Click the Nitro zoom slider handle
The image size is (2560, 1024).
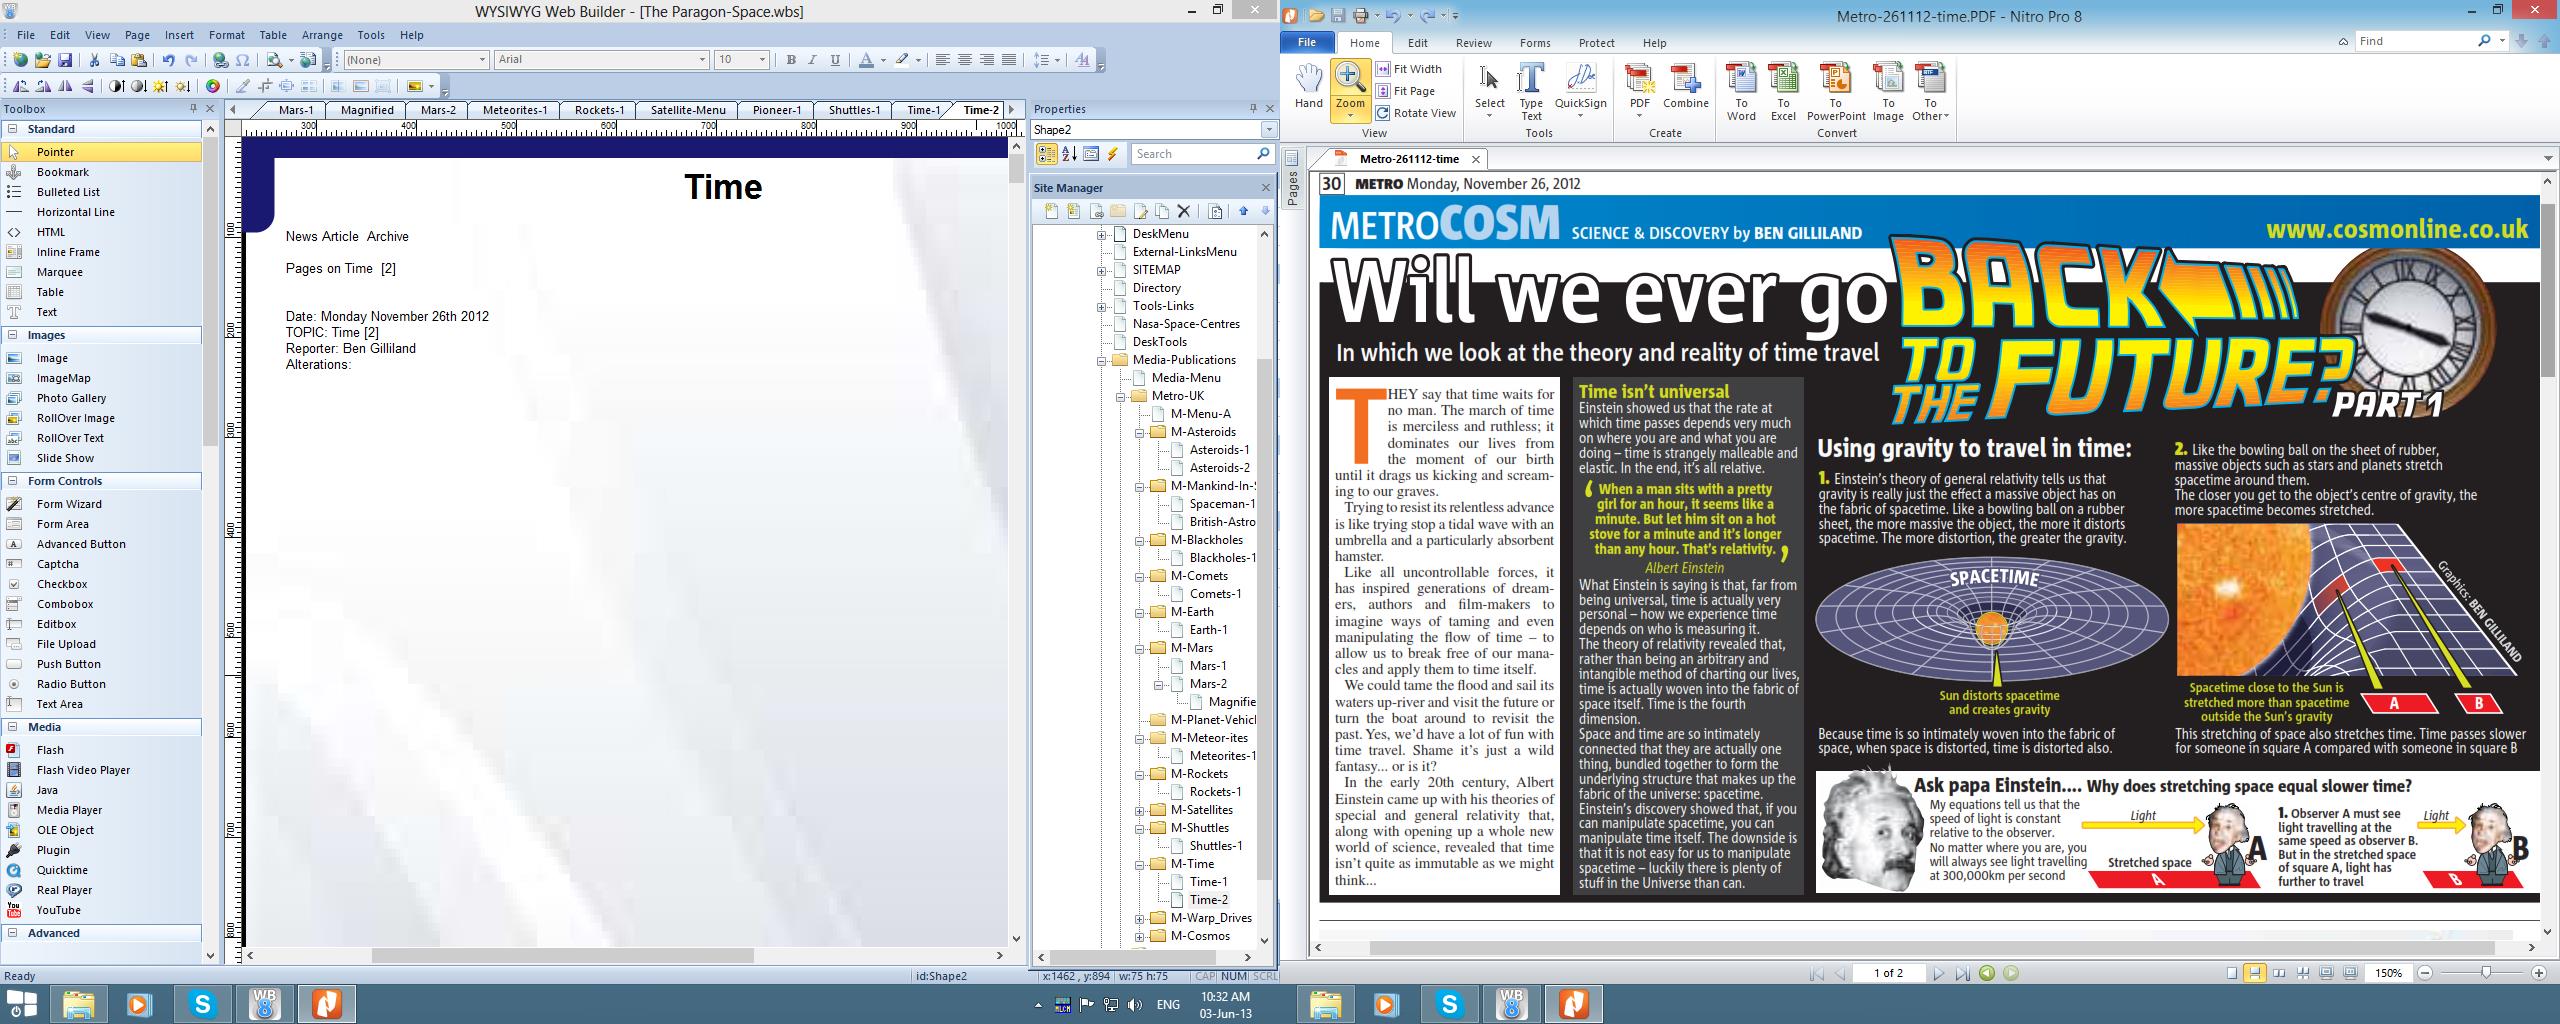click(x=2486, y=973)
